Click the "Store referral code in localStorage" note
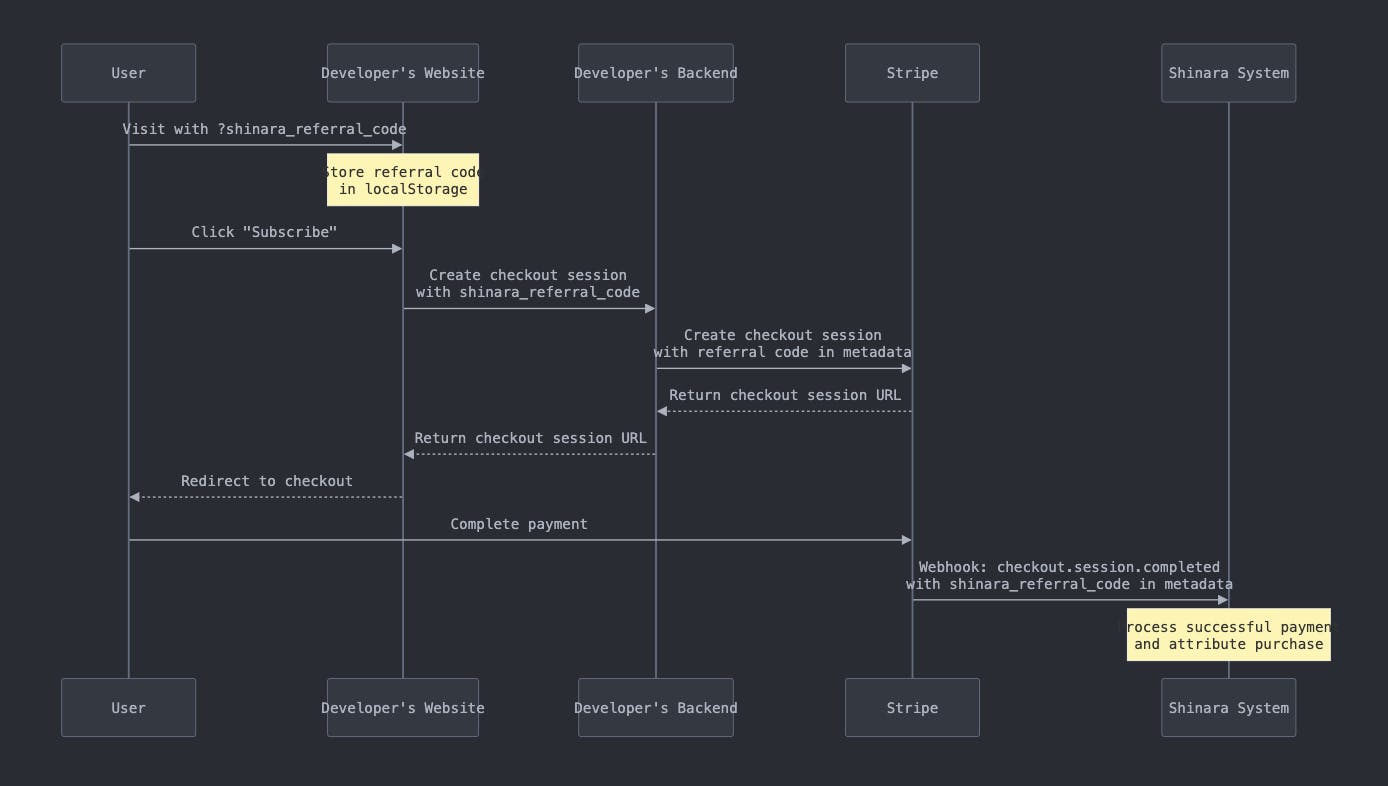This screenshot has height=786, width=1388. (x=403, y=180)
